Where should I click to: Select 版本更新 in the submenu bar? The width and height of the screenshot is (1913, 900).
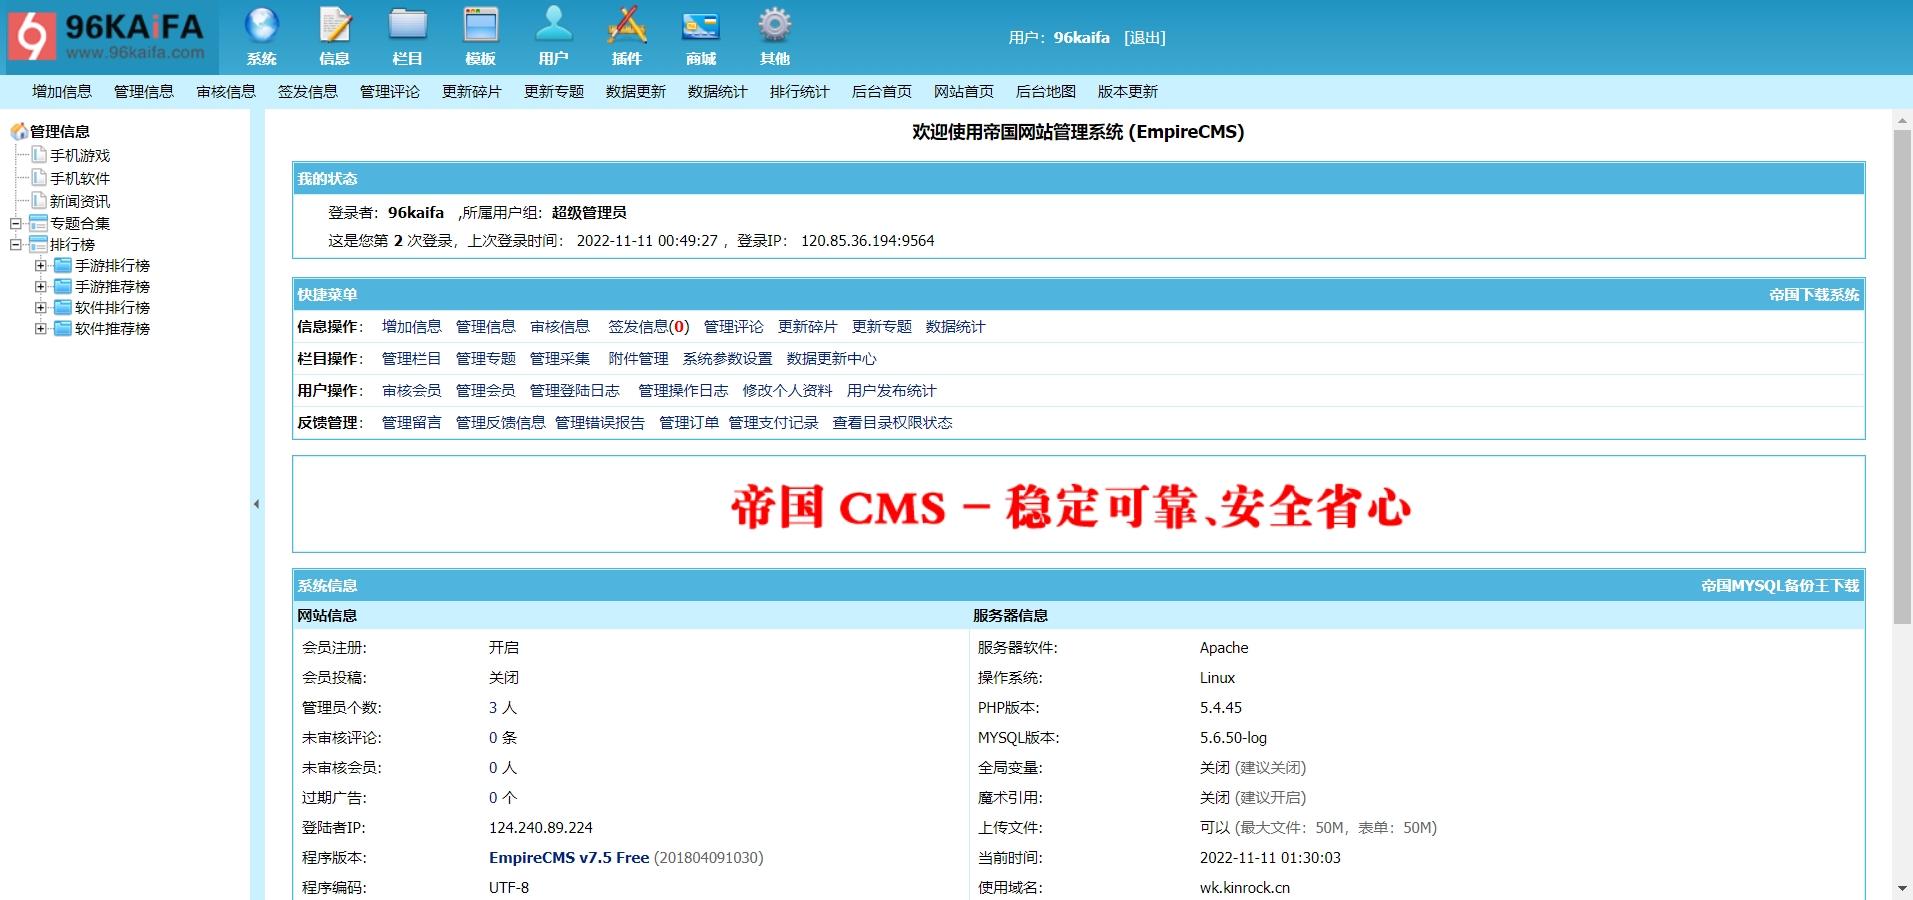click(x=1128, y=91)
